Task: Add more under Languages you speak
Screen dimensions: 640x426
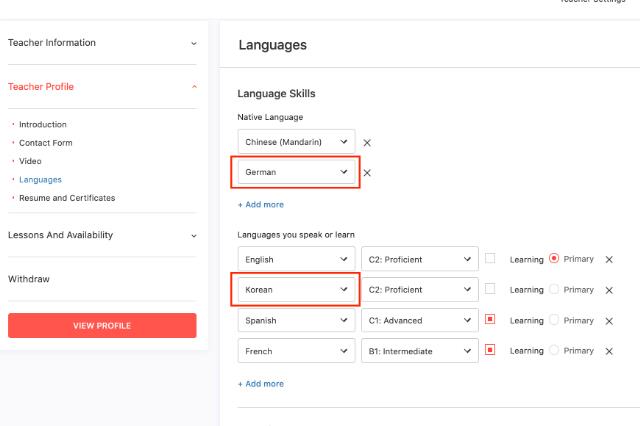Action: click(x=261, y=384)
